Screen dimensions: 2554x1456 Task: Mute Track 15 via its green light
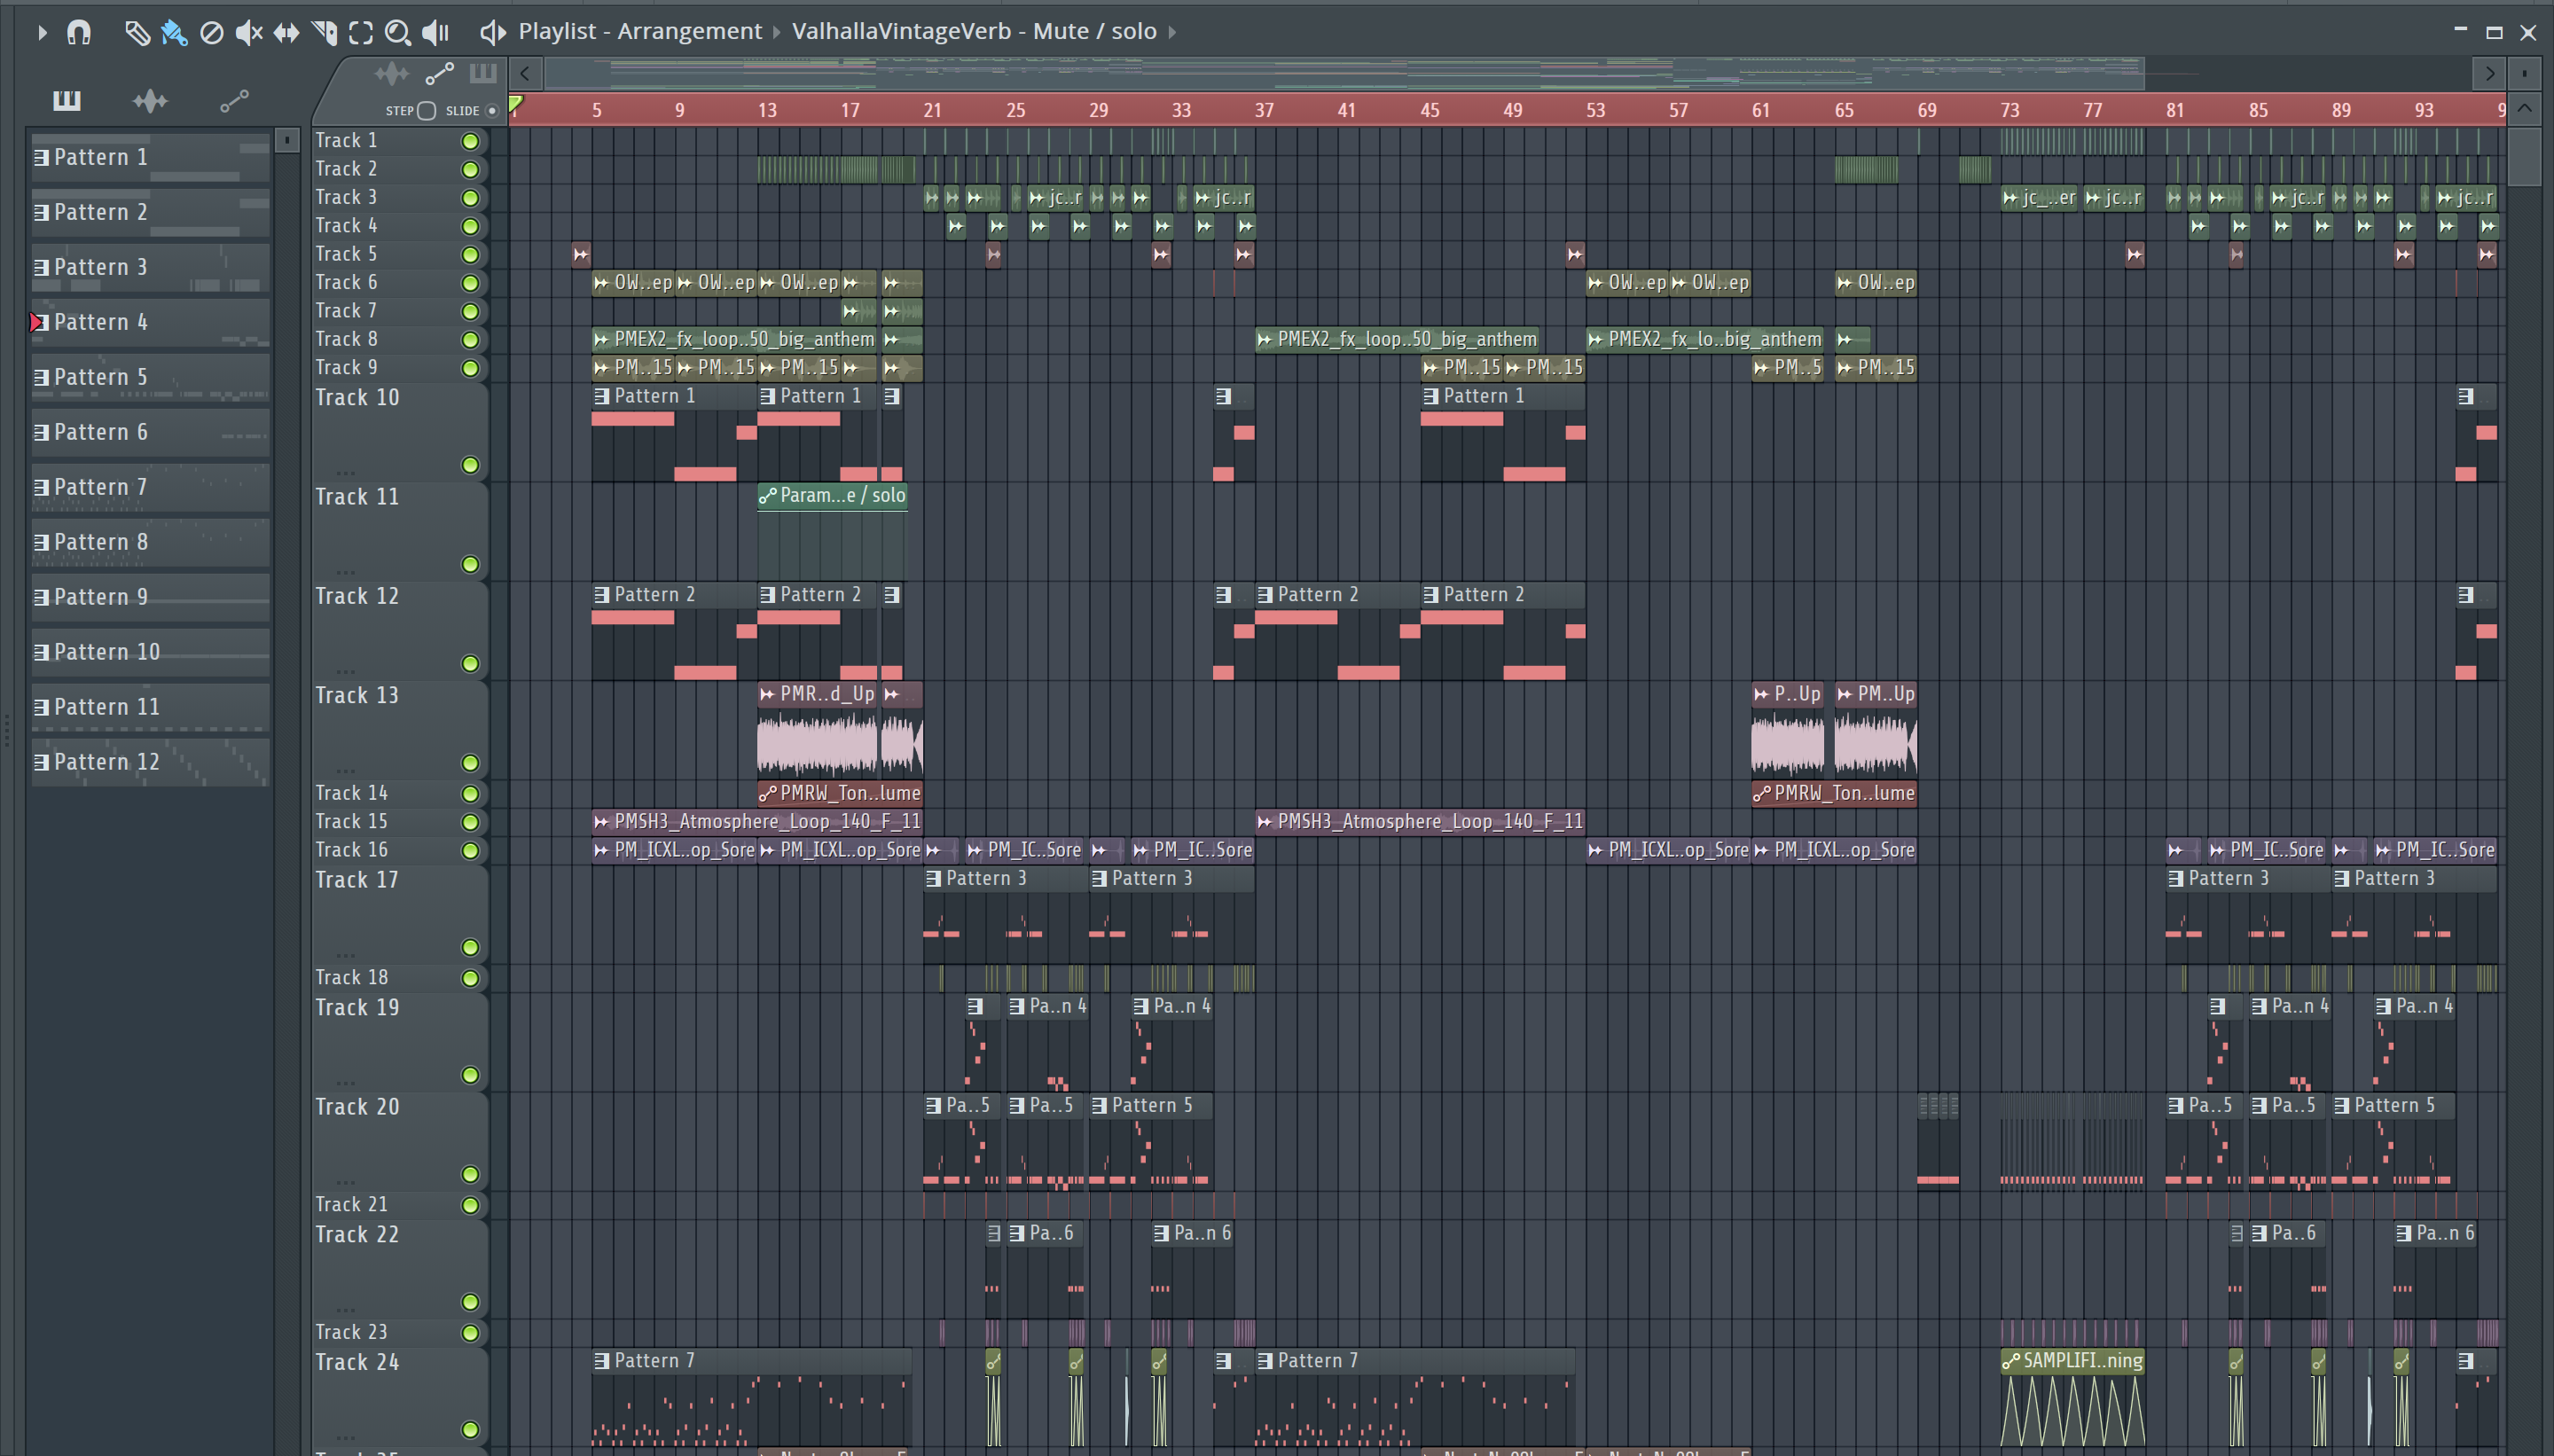[x=470, y=822]
